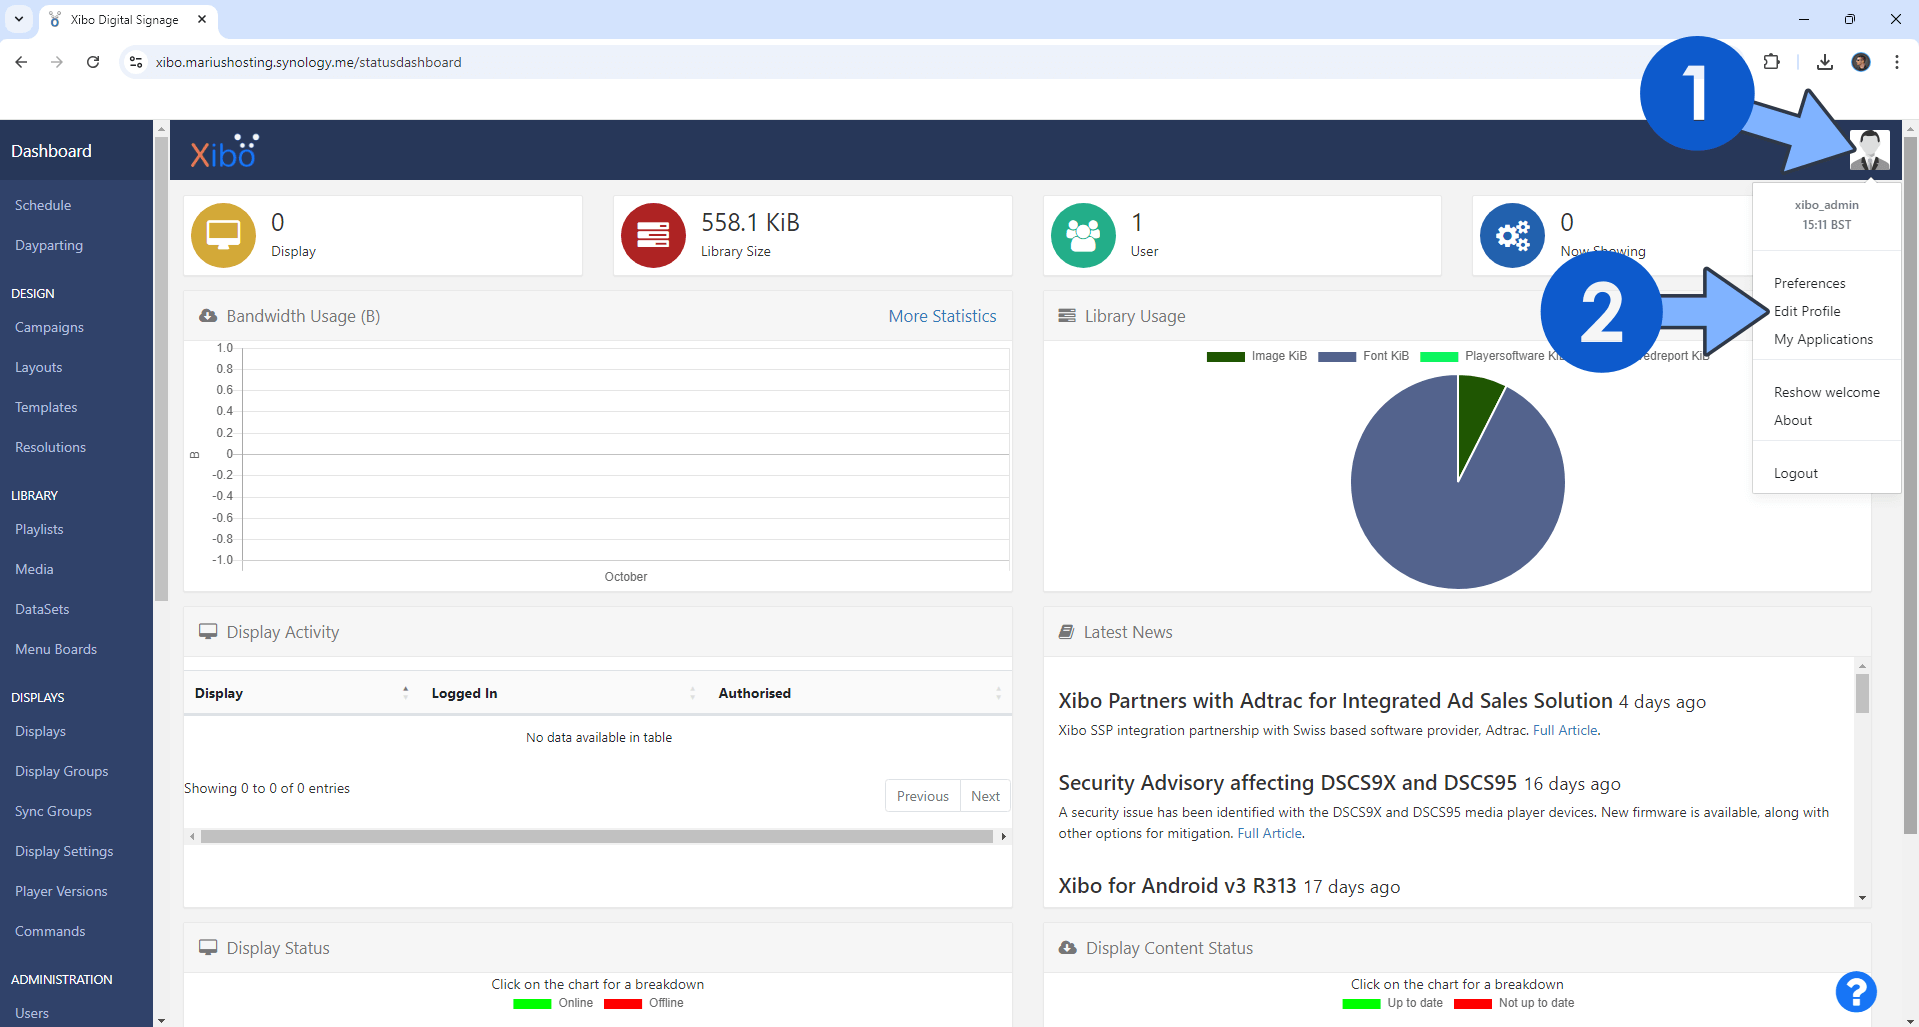Open the user avatar menu
Image resolution: width=1919 pixels, height=1027 pixels.
point(1869,150)
